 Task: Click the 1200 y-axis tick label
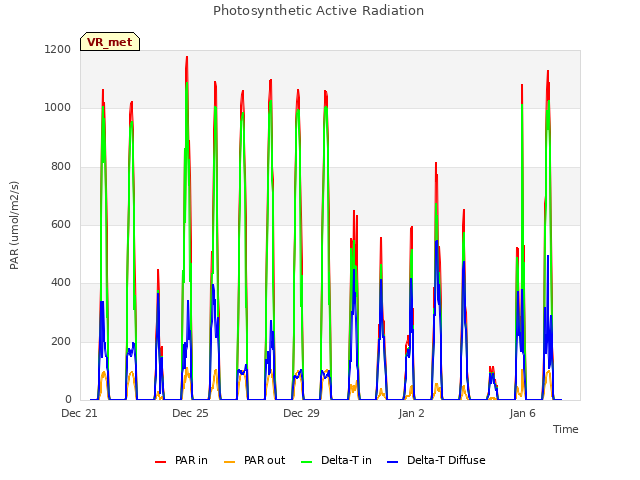pos(58,49)
